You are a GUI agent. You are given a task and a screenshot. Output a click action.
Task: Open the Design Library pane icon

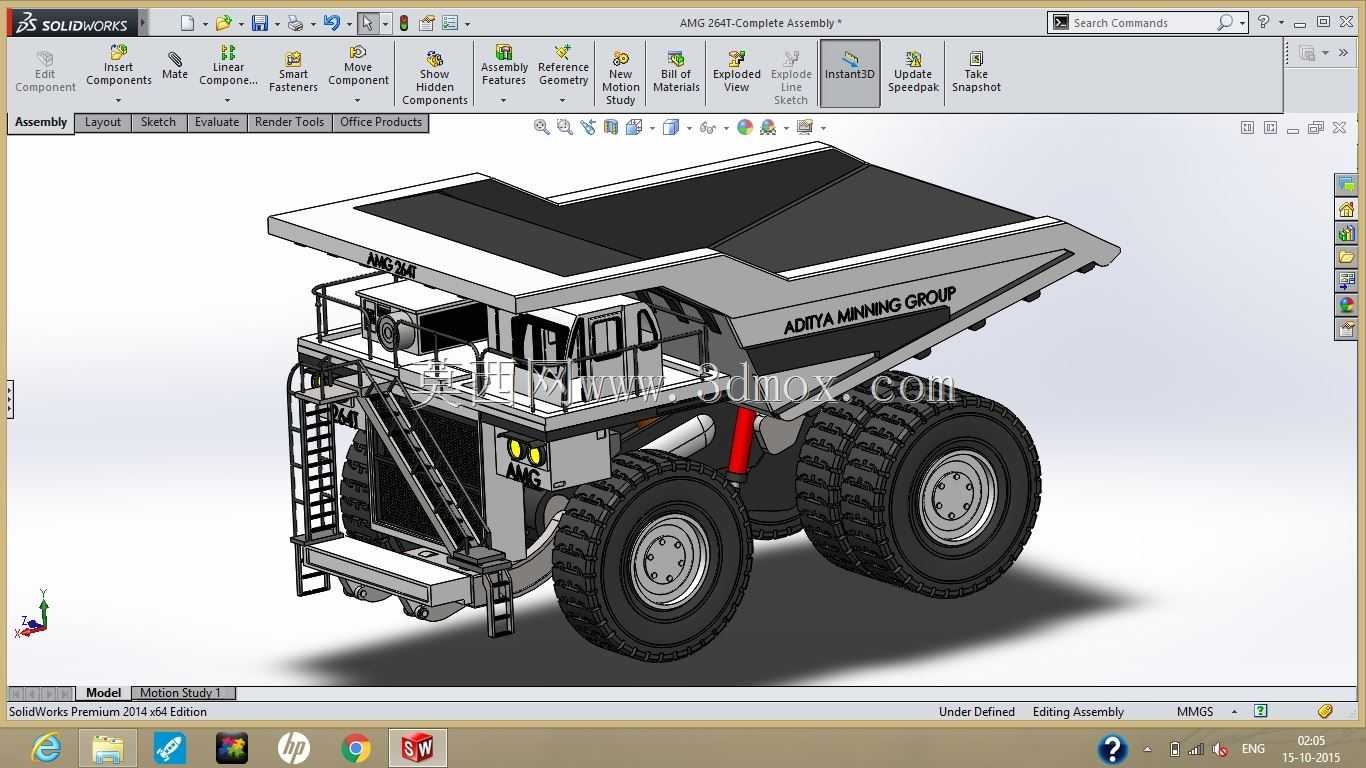pos(1346,233)
